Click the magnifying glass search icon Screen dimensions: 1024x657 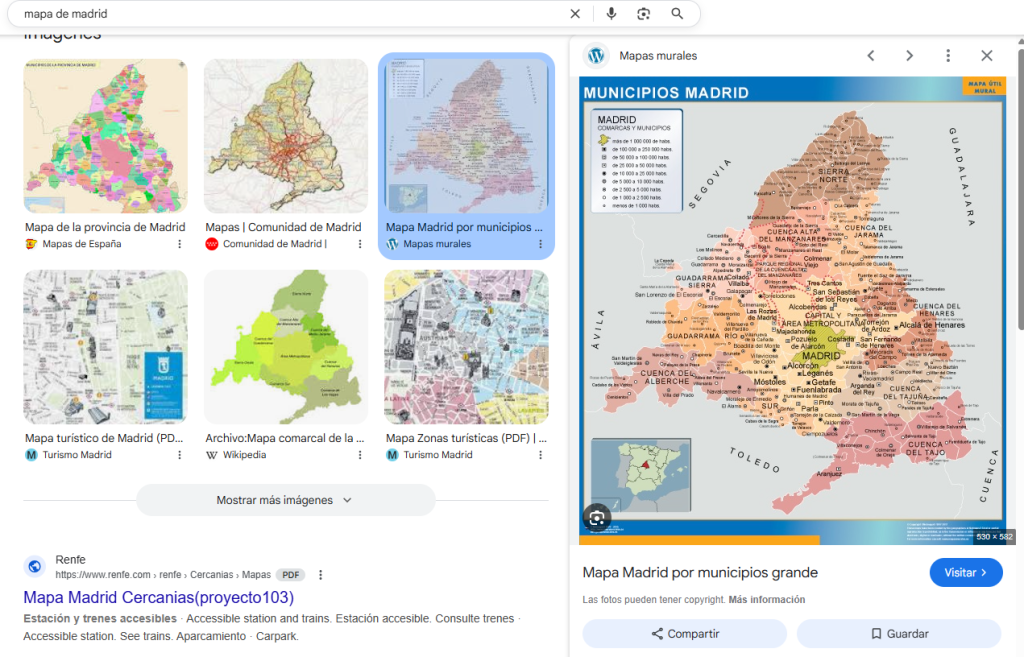click(677, 14)
